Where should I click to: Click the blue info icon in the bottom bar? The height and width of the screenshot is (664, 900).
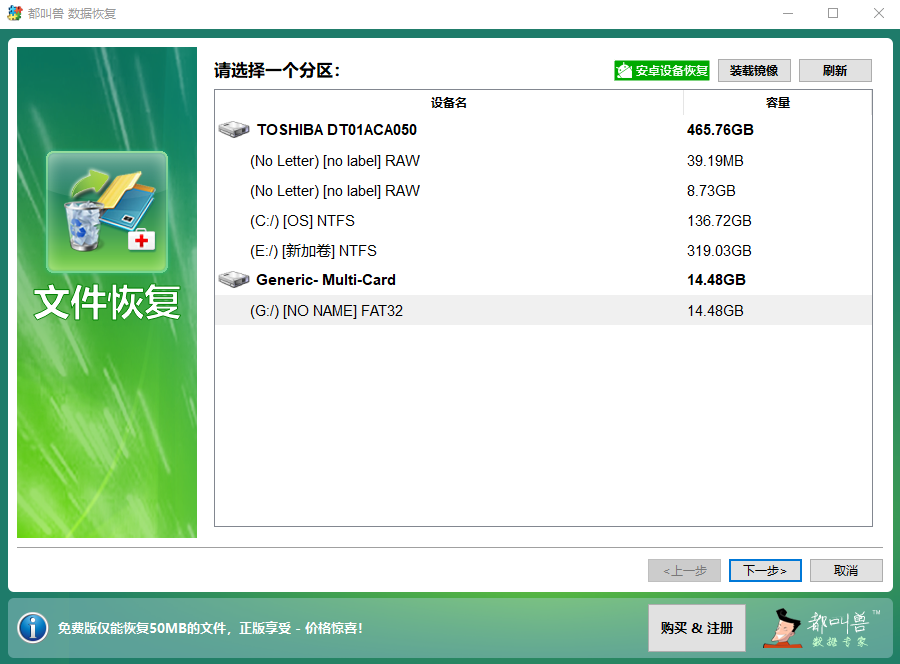[x=33, y=628]
